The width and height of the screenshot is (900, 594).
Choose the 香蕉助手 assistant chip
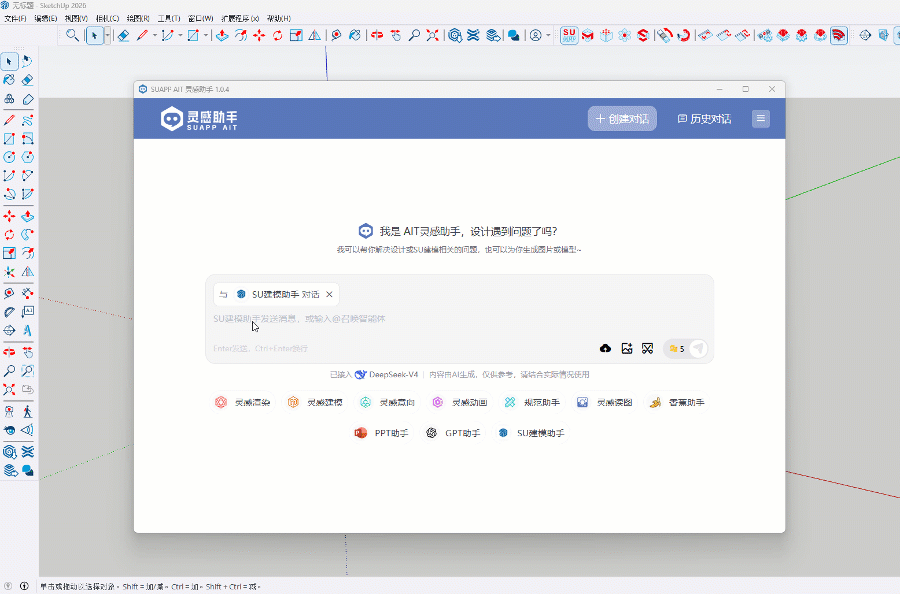[x=676, y=402]
